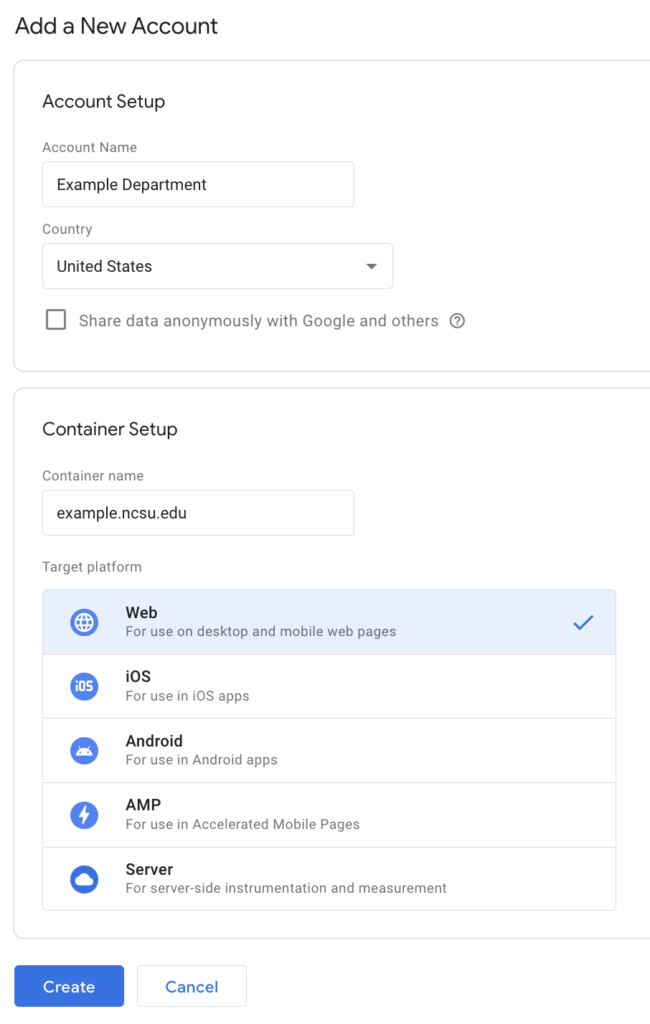Click the container name example.ncsu.edu field
The height and width of the screenshot is (1024, 650).
[x=198, y=512]
